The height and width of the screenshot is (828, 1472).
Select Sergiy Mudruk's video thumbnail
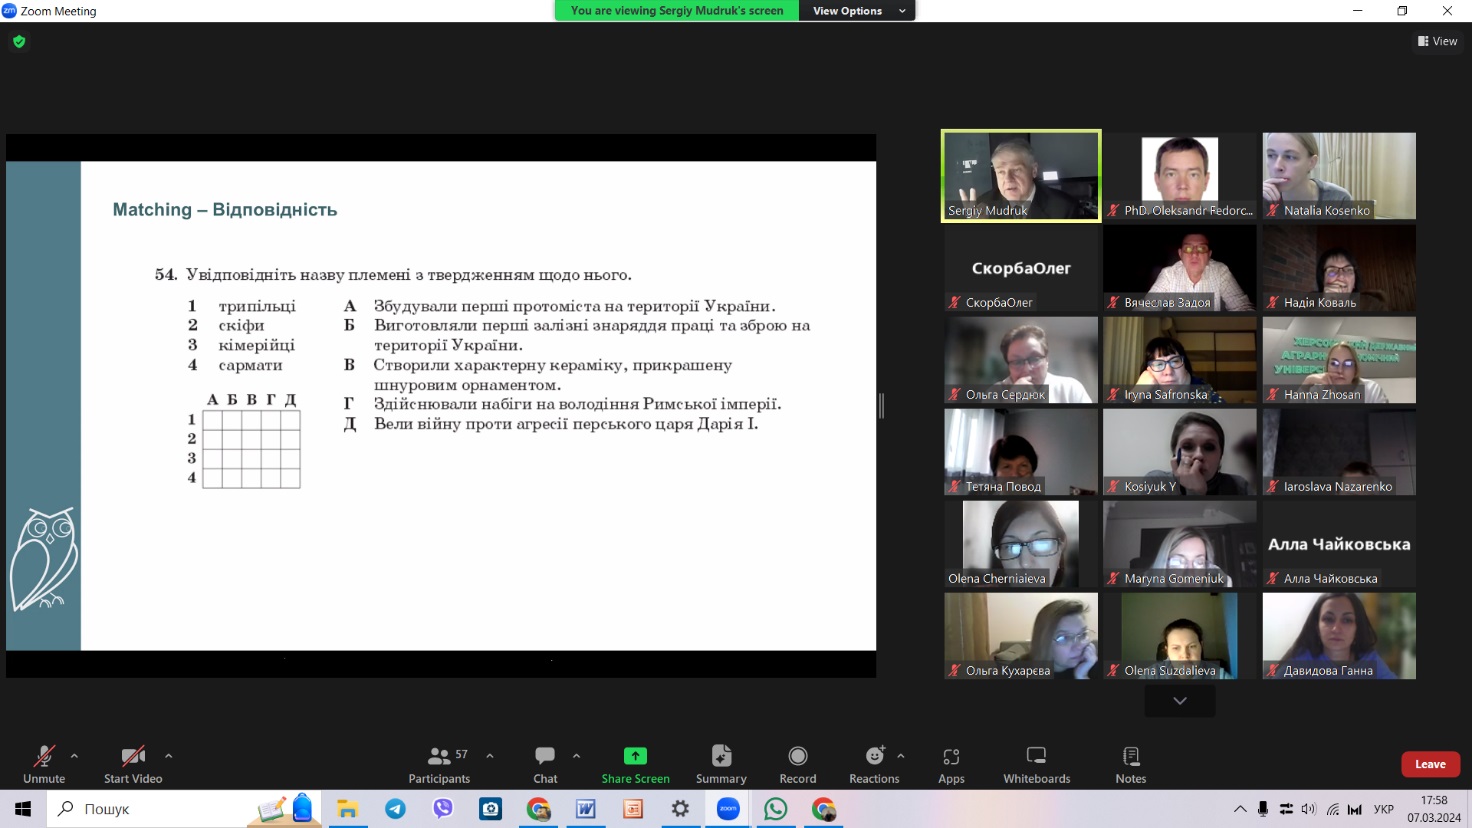pos(1021,175)
